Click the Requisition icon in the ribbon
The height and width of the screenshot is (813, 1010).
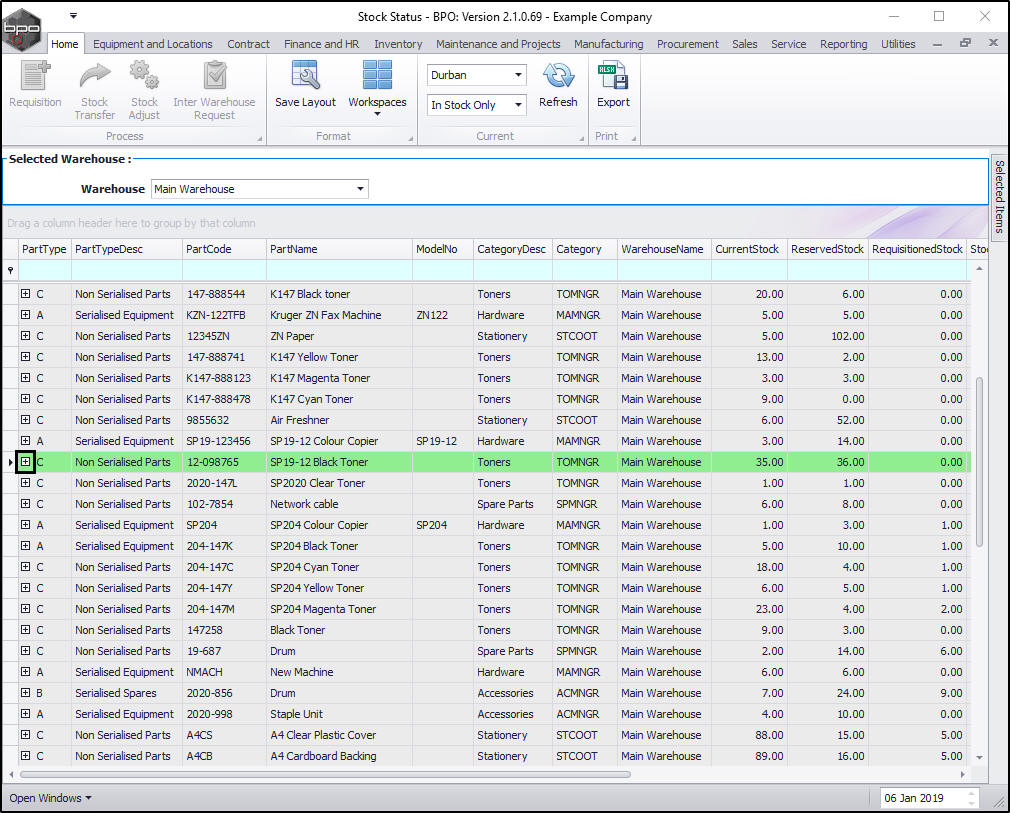point(36,77)
